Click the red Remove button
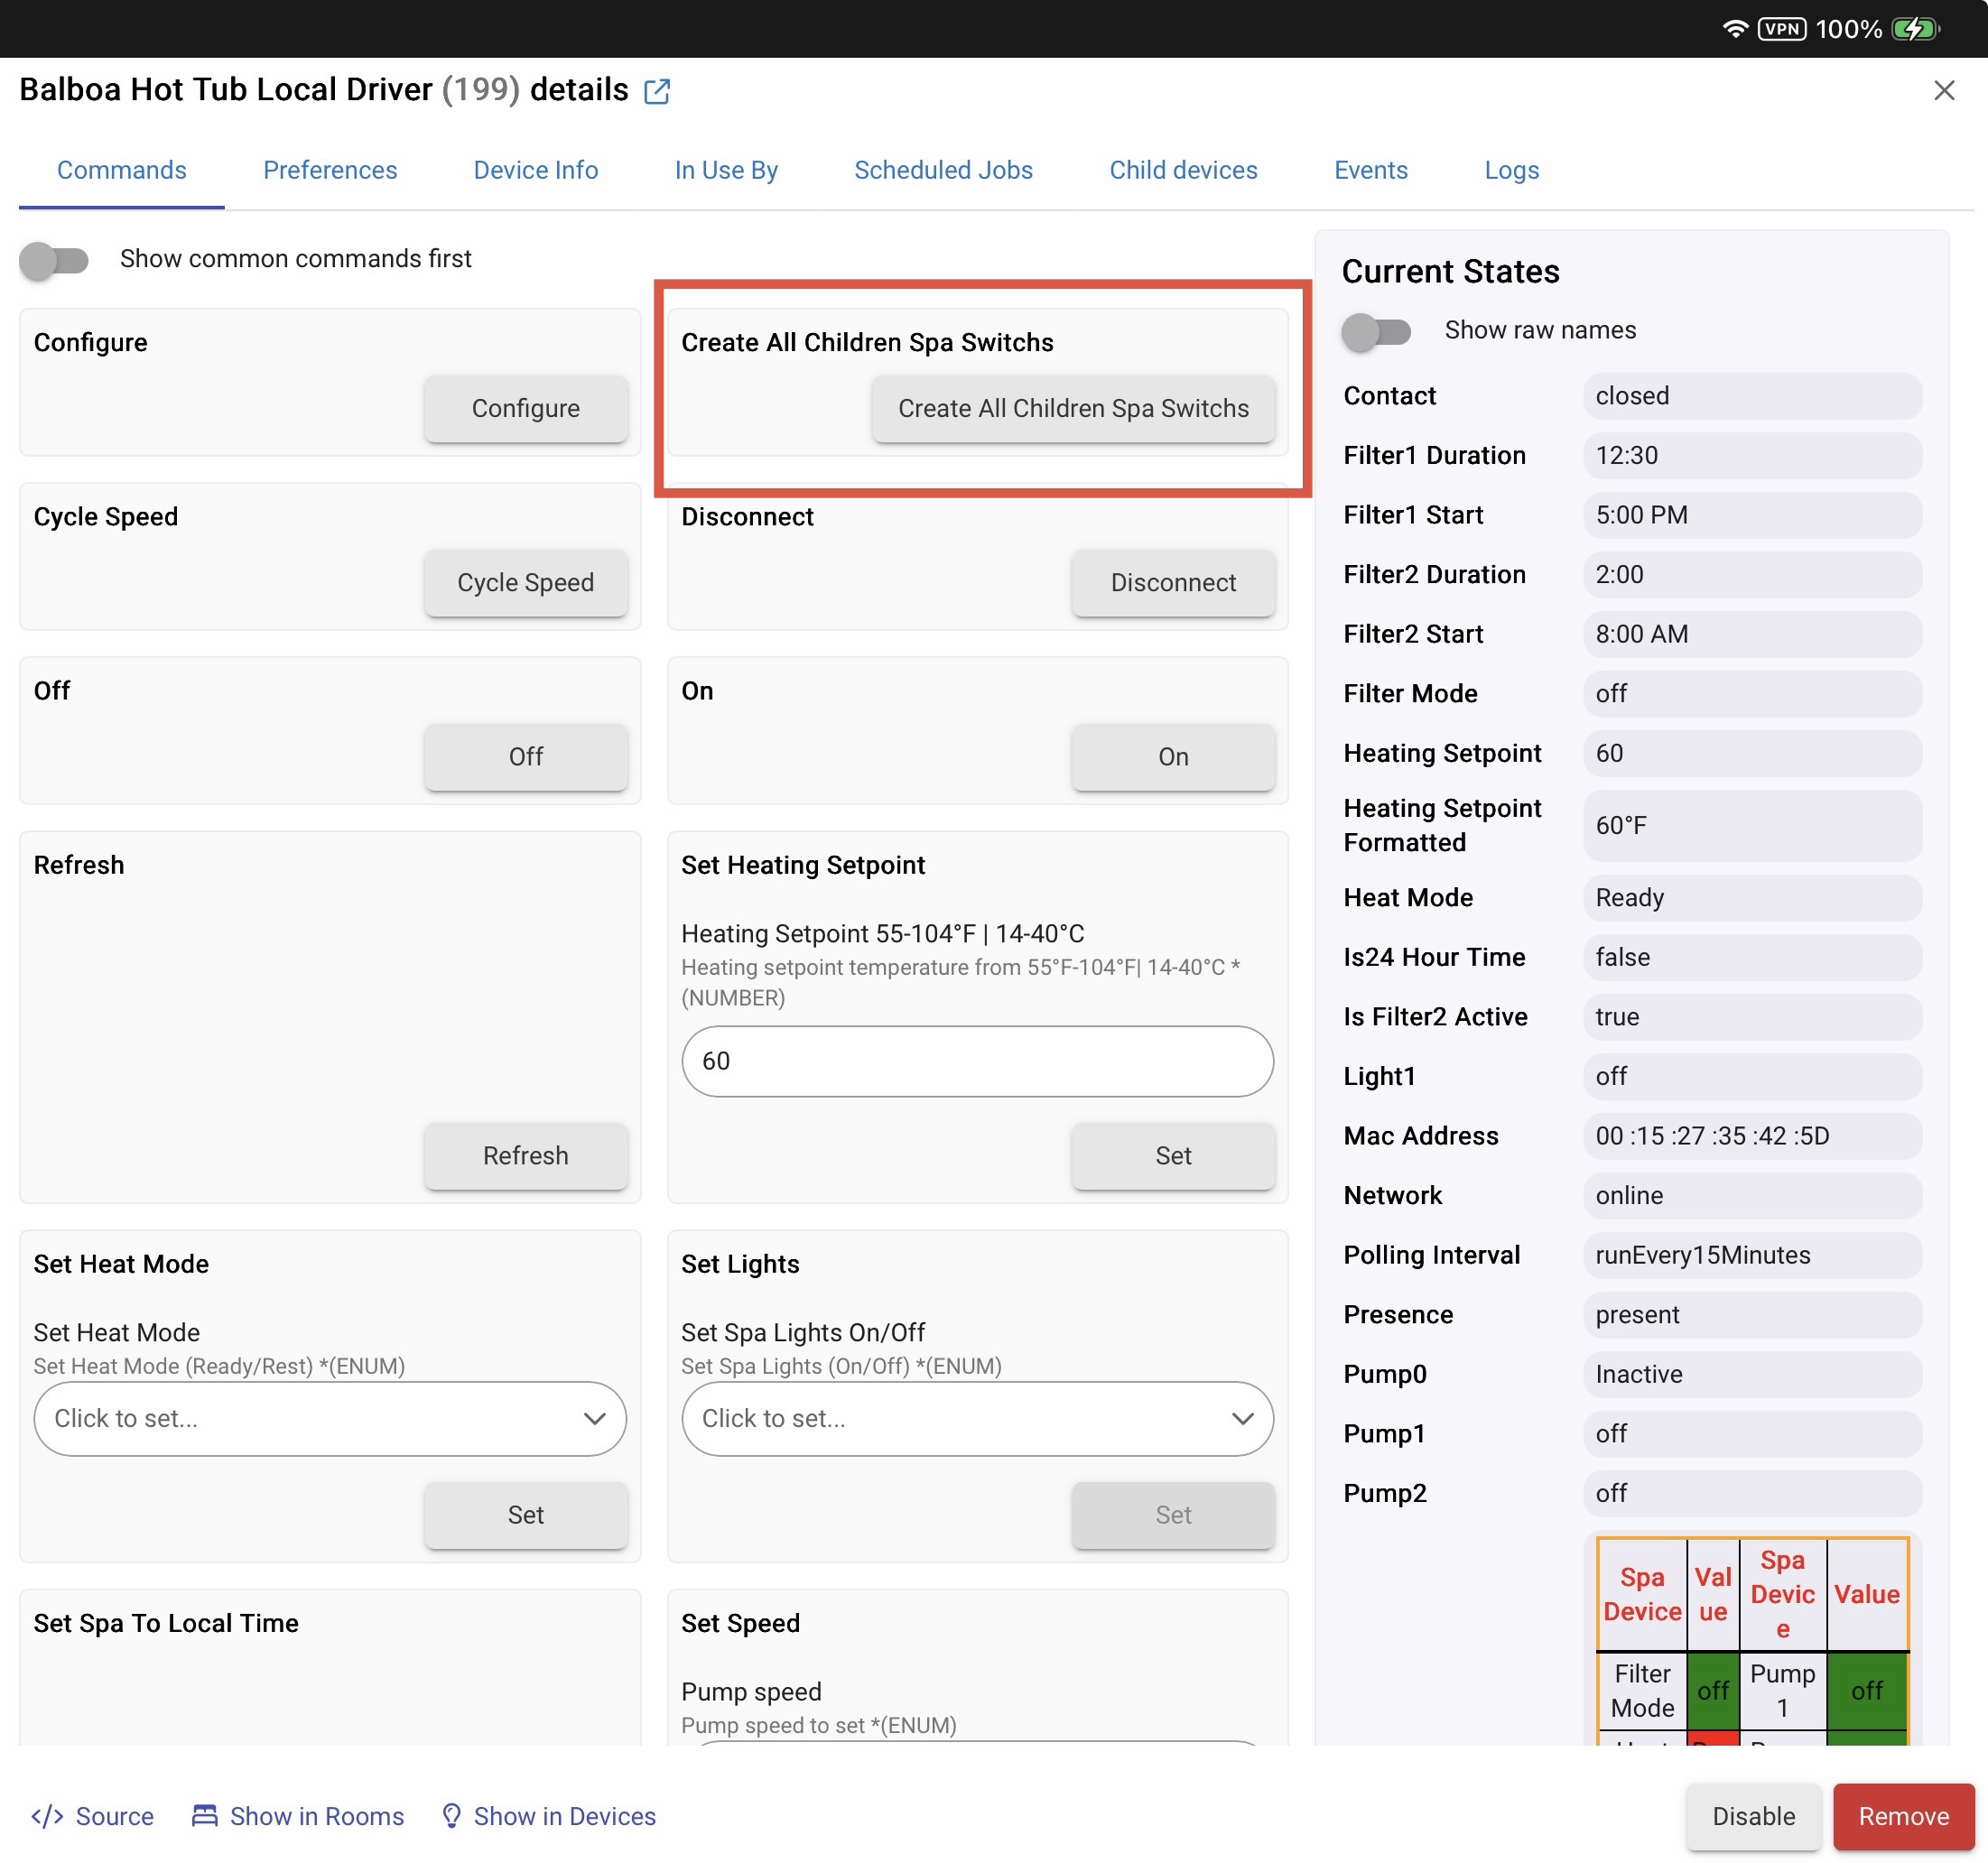The height and width of the screenshot is (1863, 1988). click(1902, 1815)
